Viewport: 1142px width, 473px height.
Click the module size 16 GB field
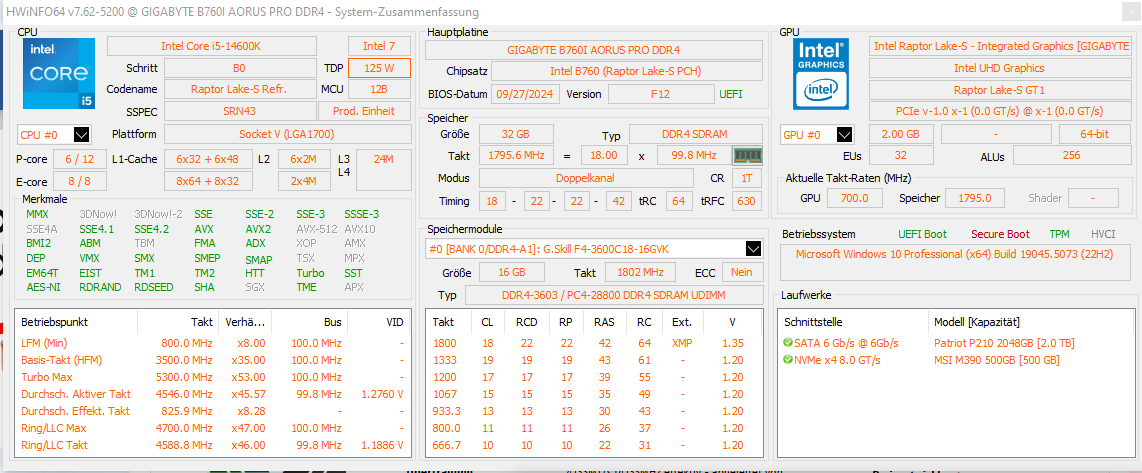point(512,272)
